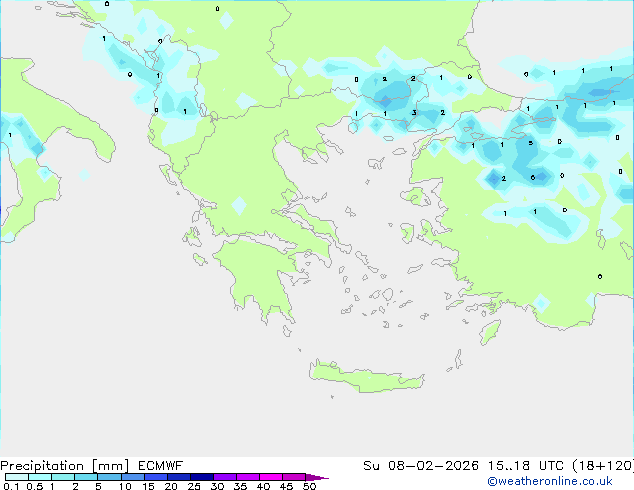This screenshot has height=490, width=634.
Task: Click the '0.1' legend scale label
Action: 11,486
